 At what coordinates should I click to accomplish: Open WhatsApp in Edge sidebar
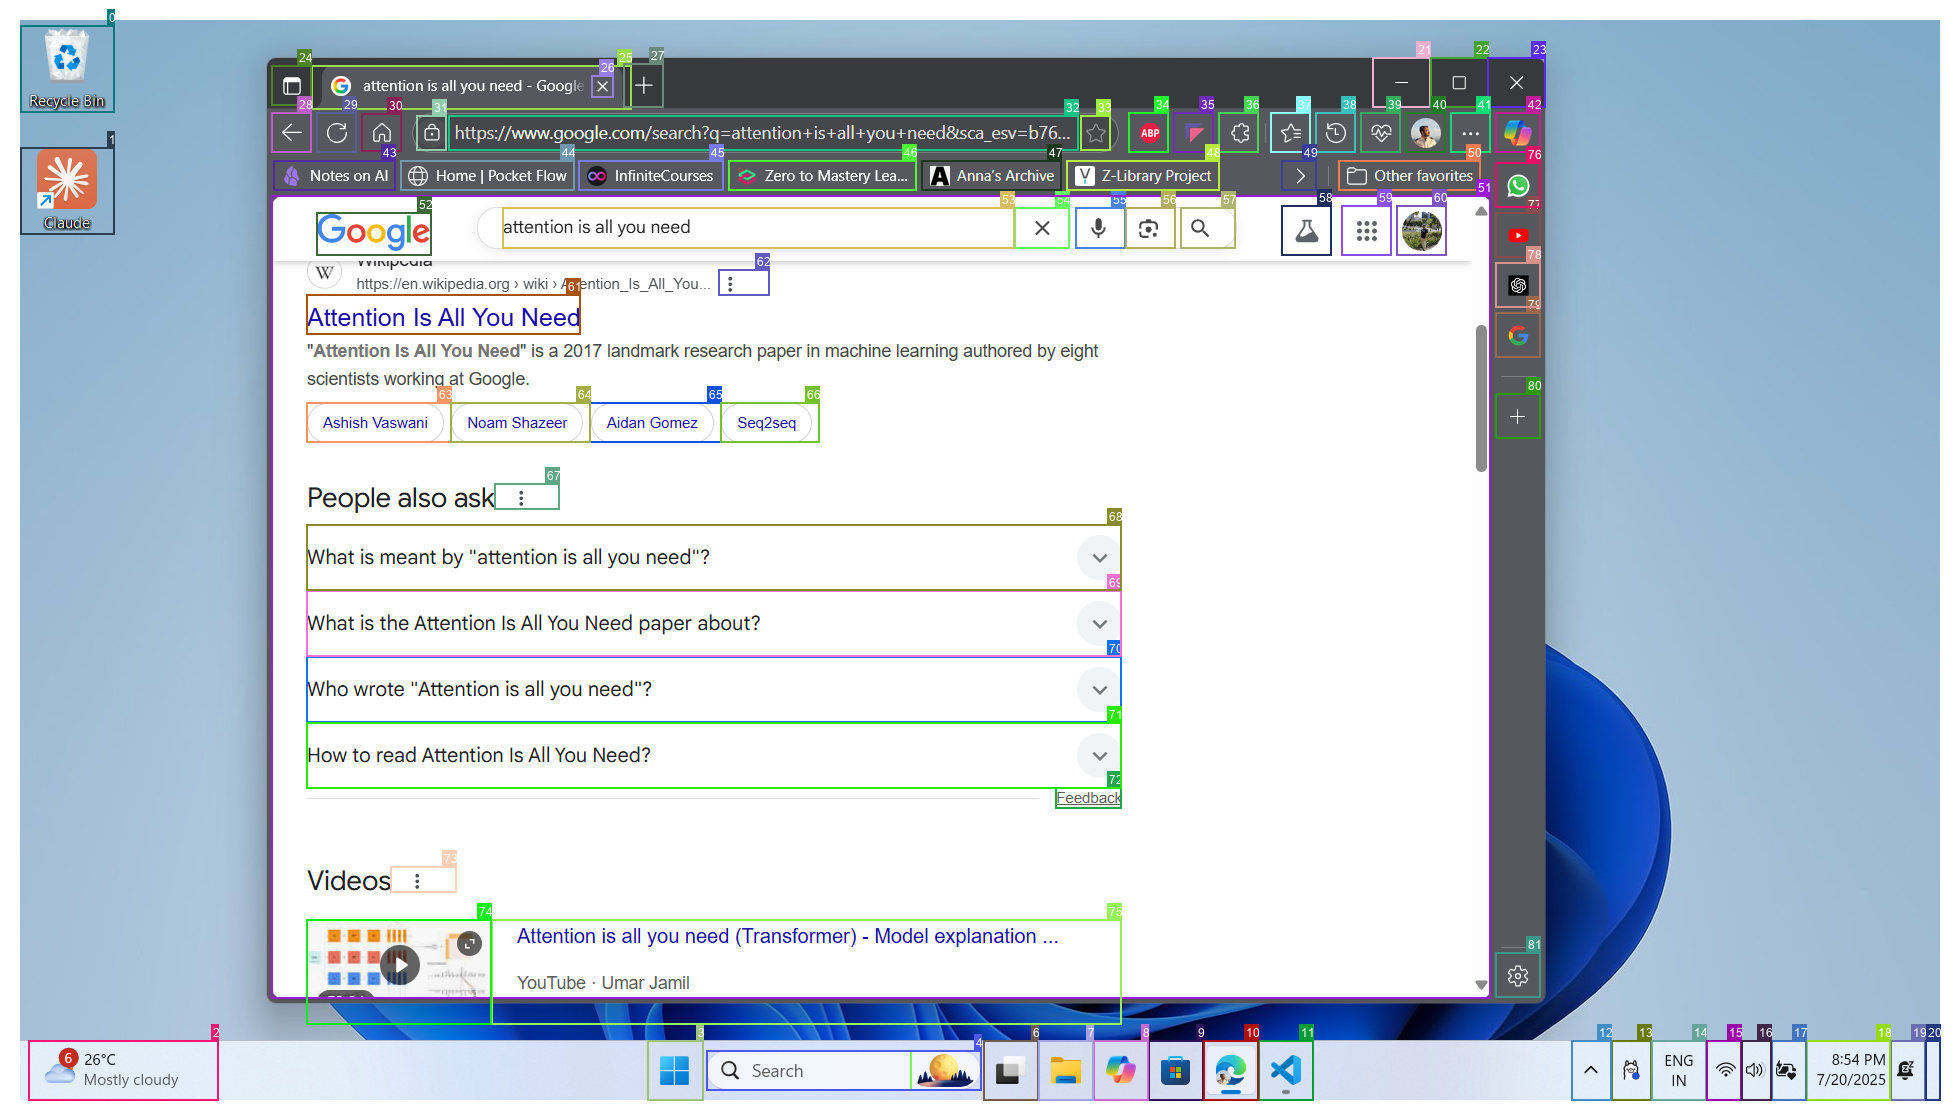[x=1518, y=185]
